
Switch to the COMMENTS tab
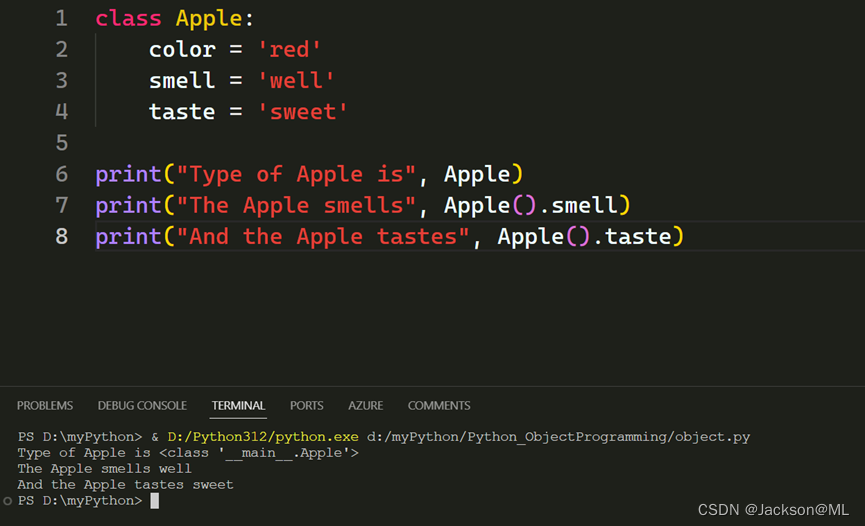(x=439, y=406)
